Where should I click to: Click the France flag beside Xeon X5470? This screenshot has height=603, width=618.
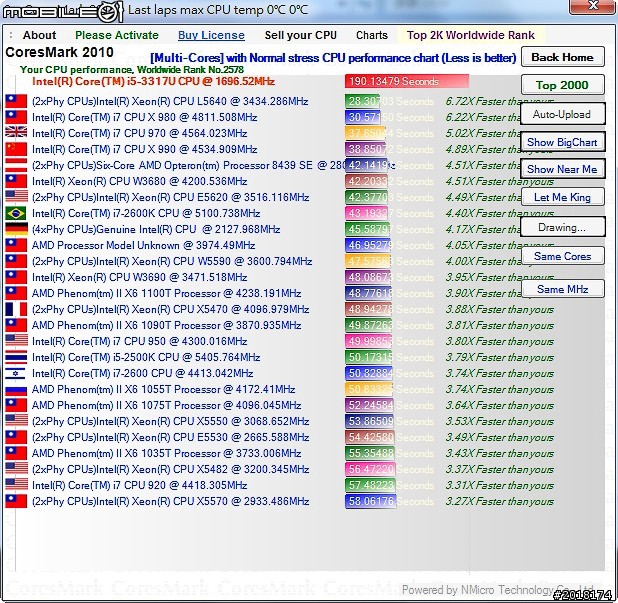coord(16,309)
